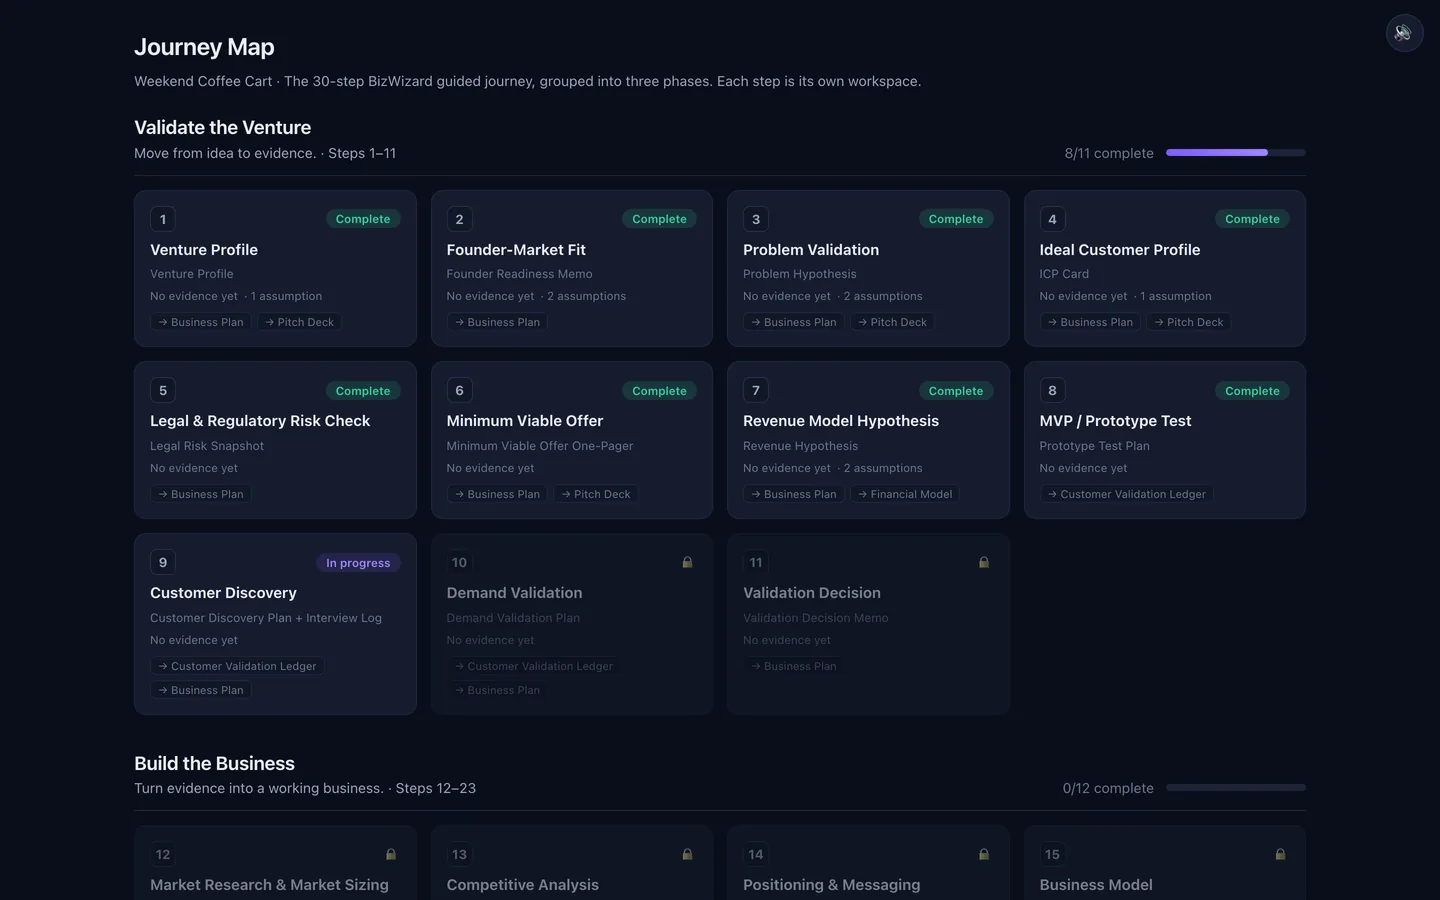Open the Founder-Market Fit step
This screenshot has height=900, width=1440.
click(x=571, y=268)
